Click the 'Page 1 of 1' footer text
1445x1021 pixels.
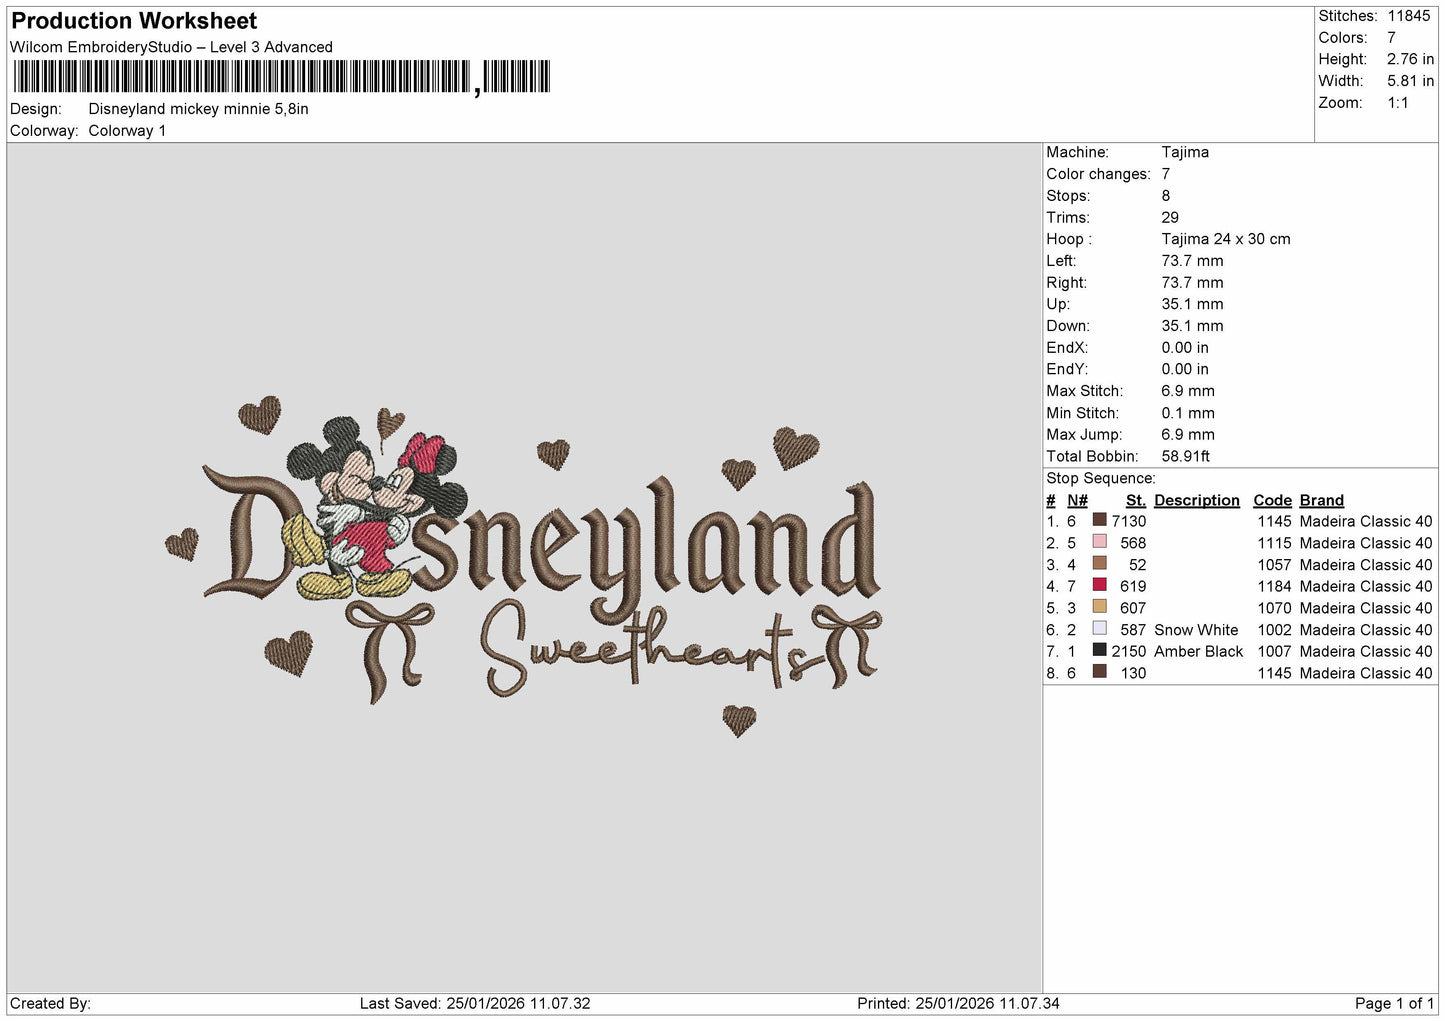[x=1394, y=1003]
